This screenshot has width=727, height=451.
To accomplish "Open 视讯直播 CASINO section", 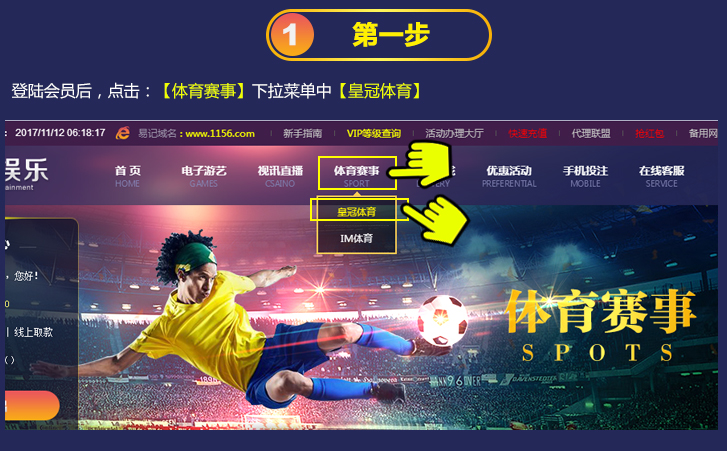I will click(x=280, y=176).
